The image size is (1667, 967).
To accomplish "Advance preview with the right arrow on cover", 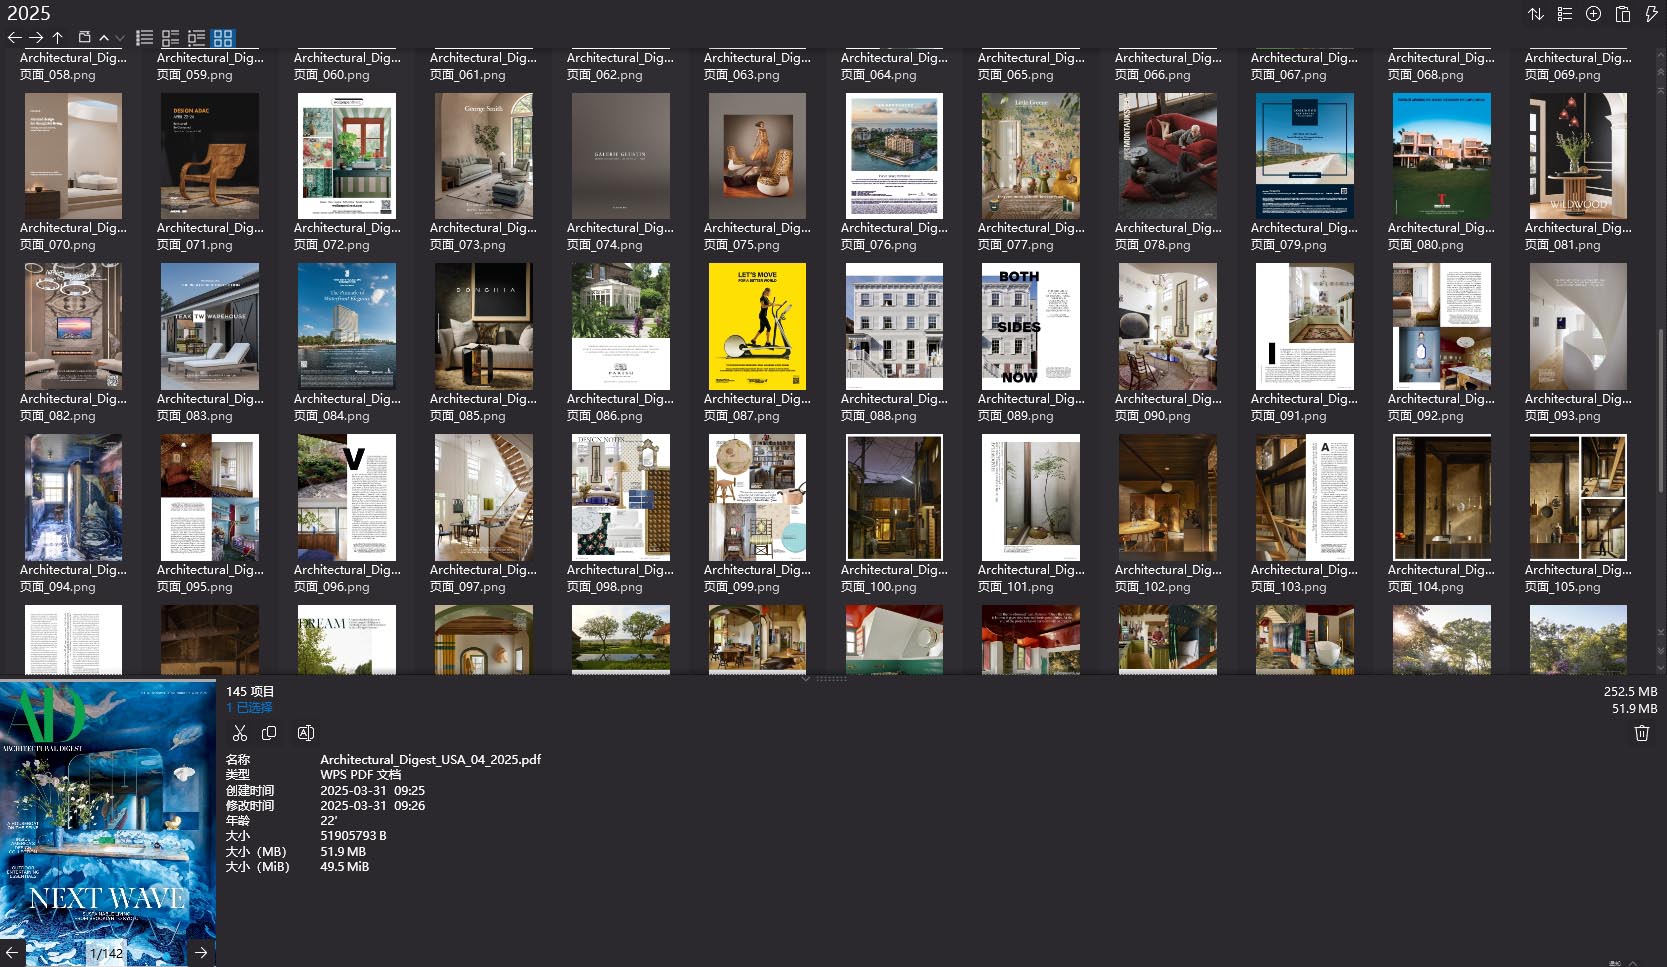I will pos(200,952).
